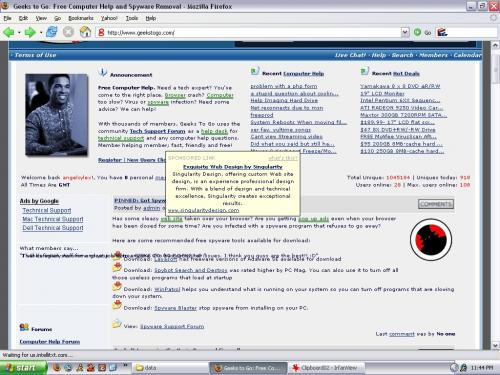Open the Bookmarks menu
500x375 pixels.
(81, 18)
